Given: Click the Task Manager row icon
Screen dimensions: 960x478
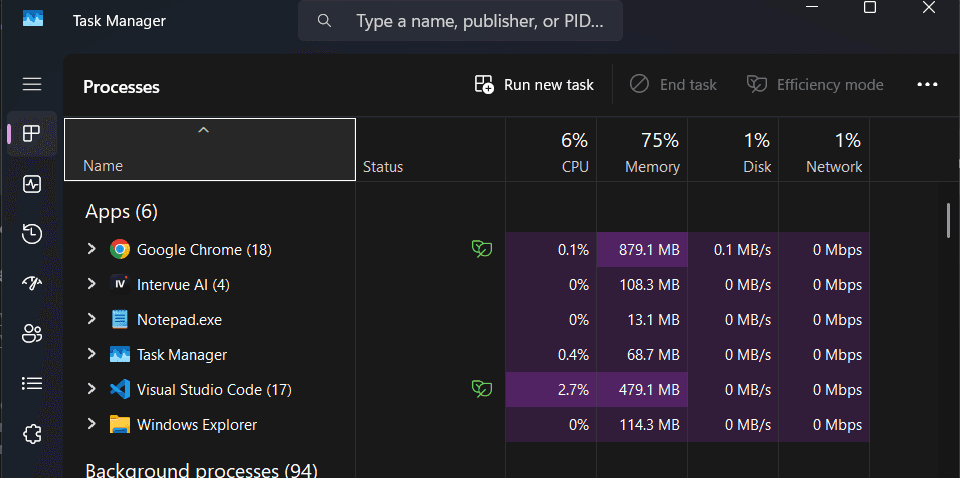Looking at the screenshot, I should pos(120,354).
